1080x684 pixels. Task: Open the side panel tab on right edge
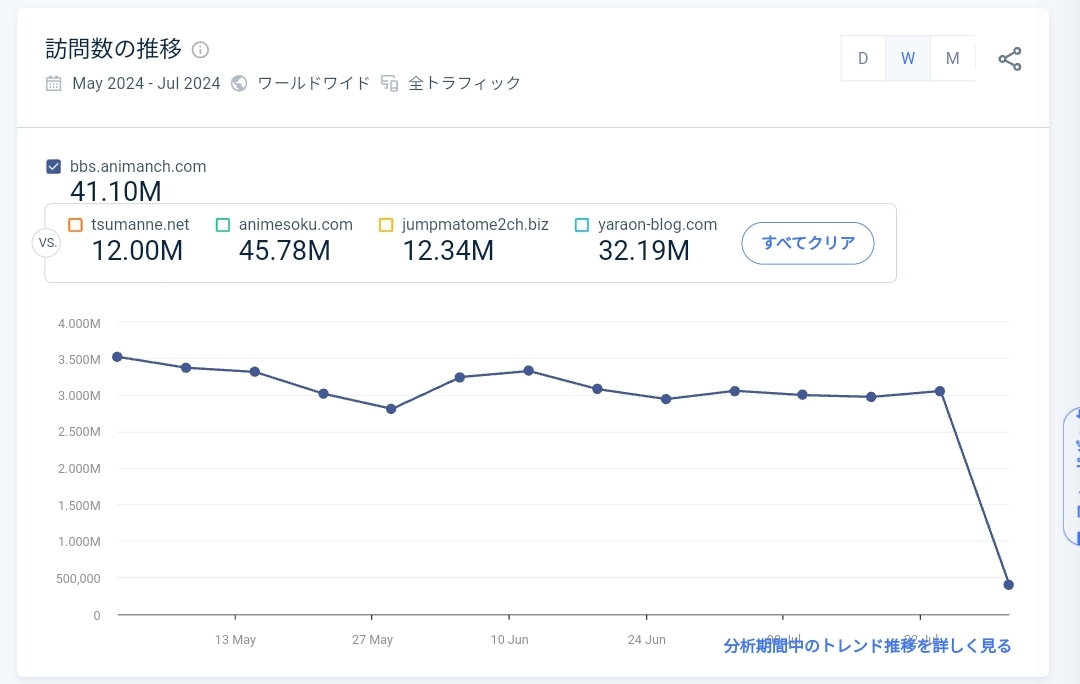point(1072,476)
